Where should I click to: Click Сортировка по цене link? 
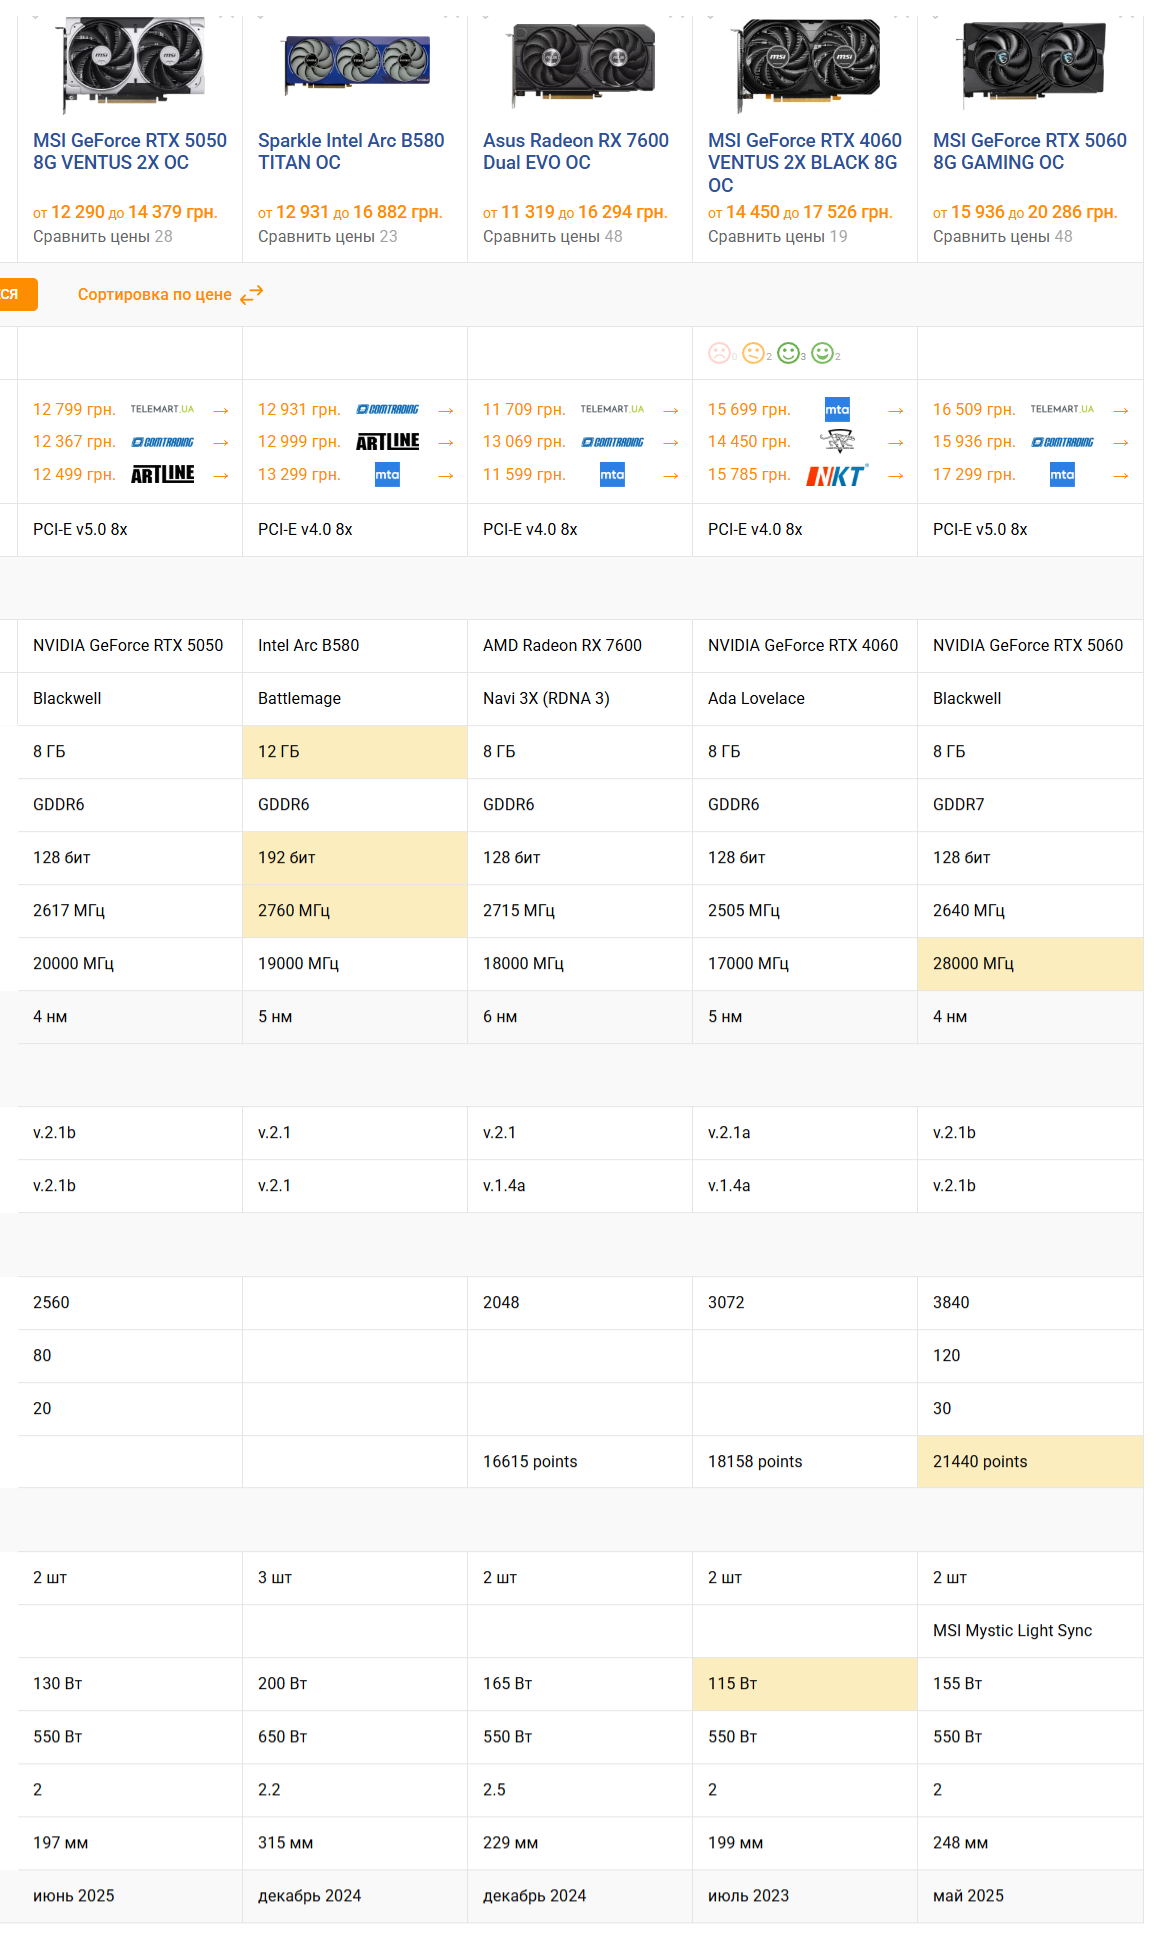tap(155, 294)
